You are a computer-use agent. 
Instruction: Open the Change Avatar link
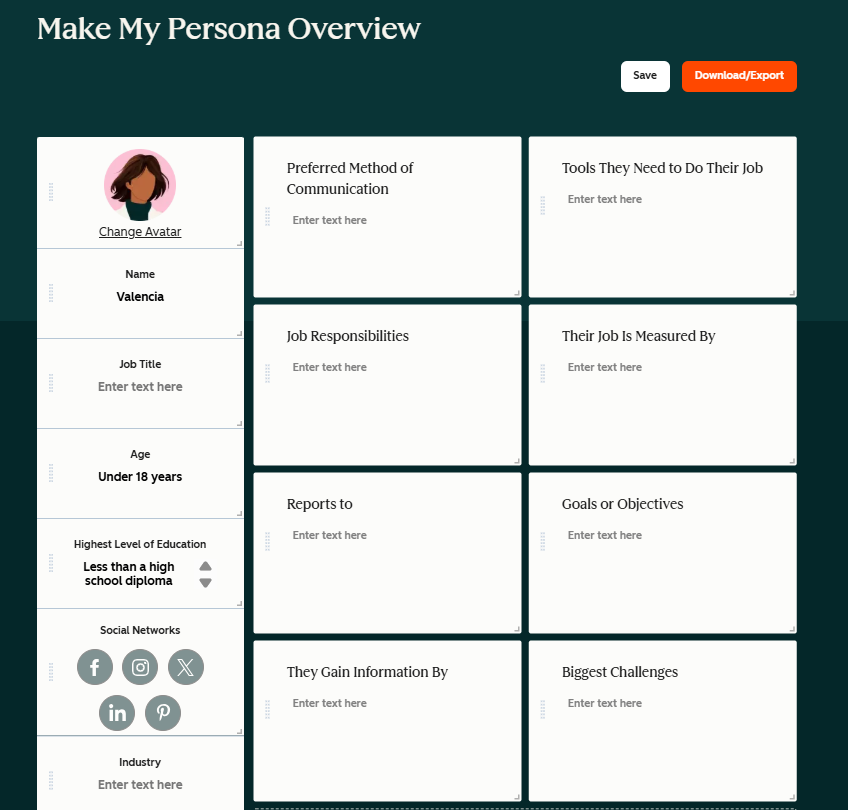coord(140,232)
